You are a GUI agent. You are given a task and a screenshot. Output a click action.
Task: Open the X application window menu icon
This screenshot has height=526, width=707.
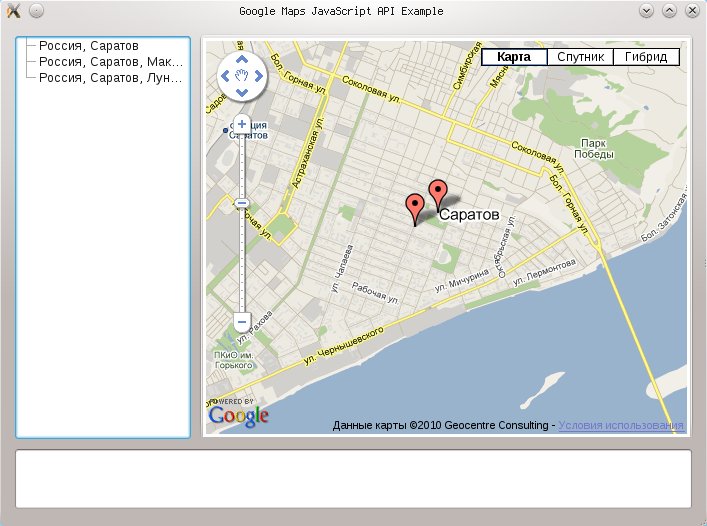coord(14,10)
